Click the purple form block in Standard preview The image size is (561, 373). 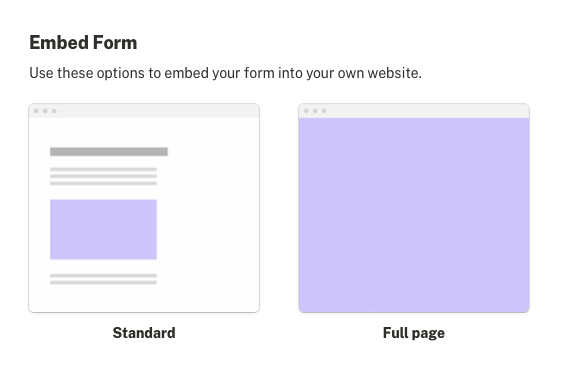103,229
